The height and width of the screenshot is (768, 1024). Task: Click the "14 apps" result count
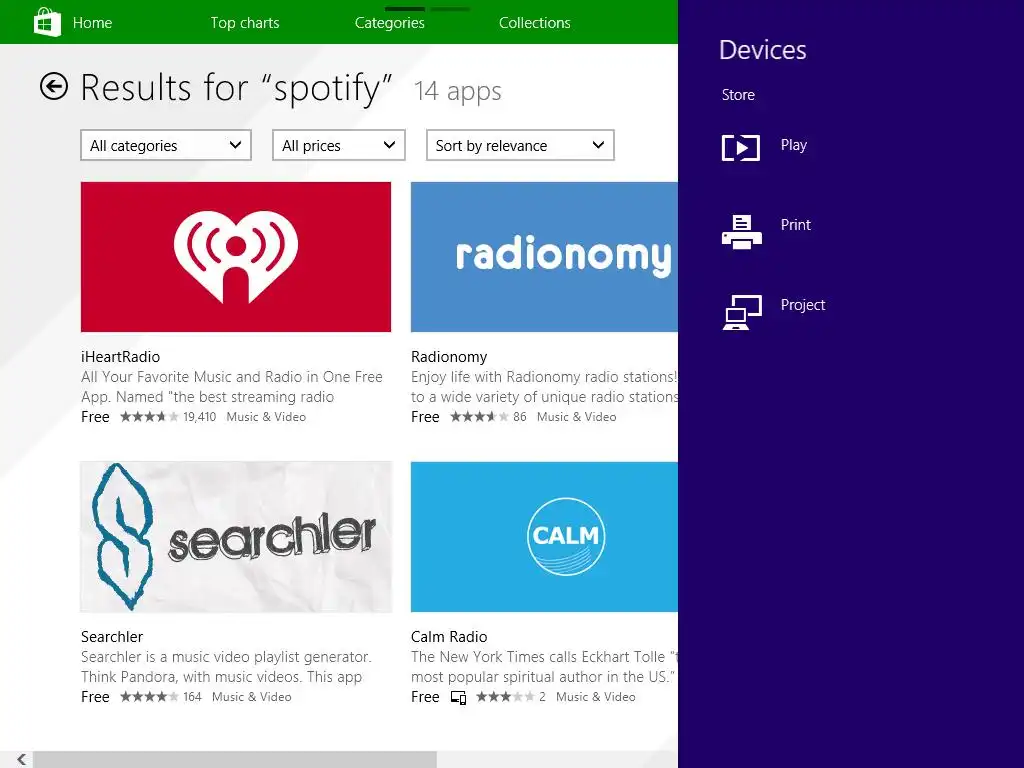pos(457,91)
